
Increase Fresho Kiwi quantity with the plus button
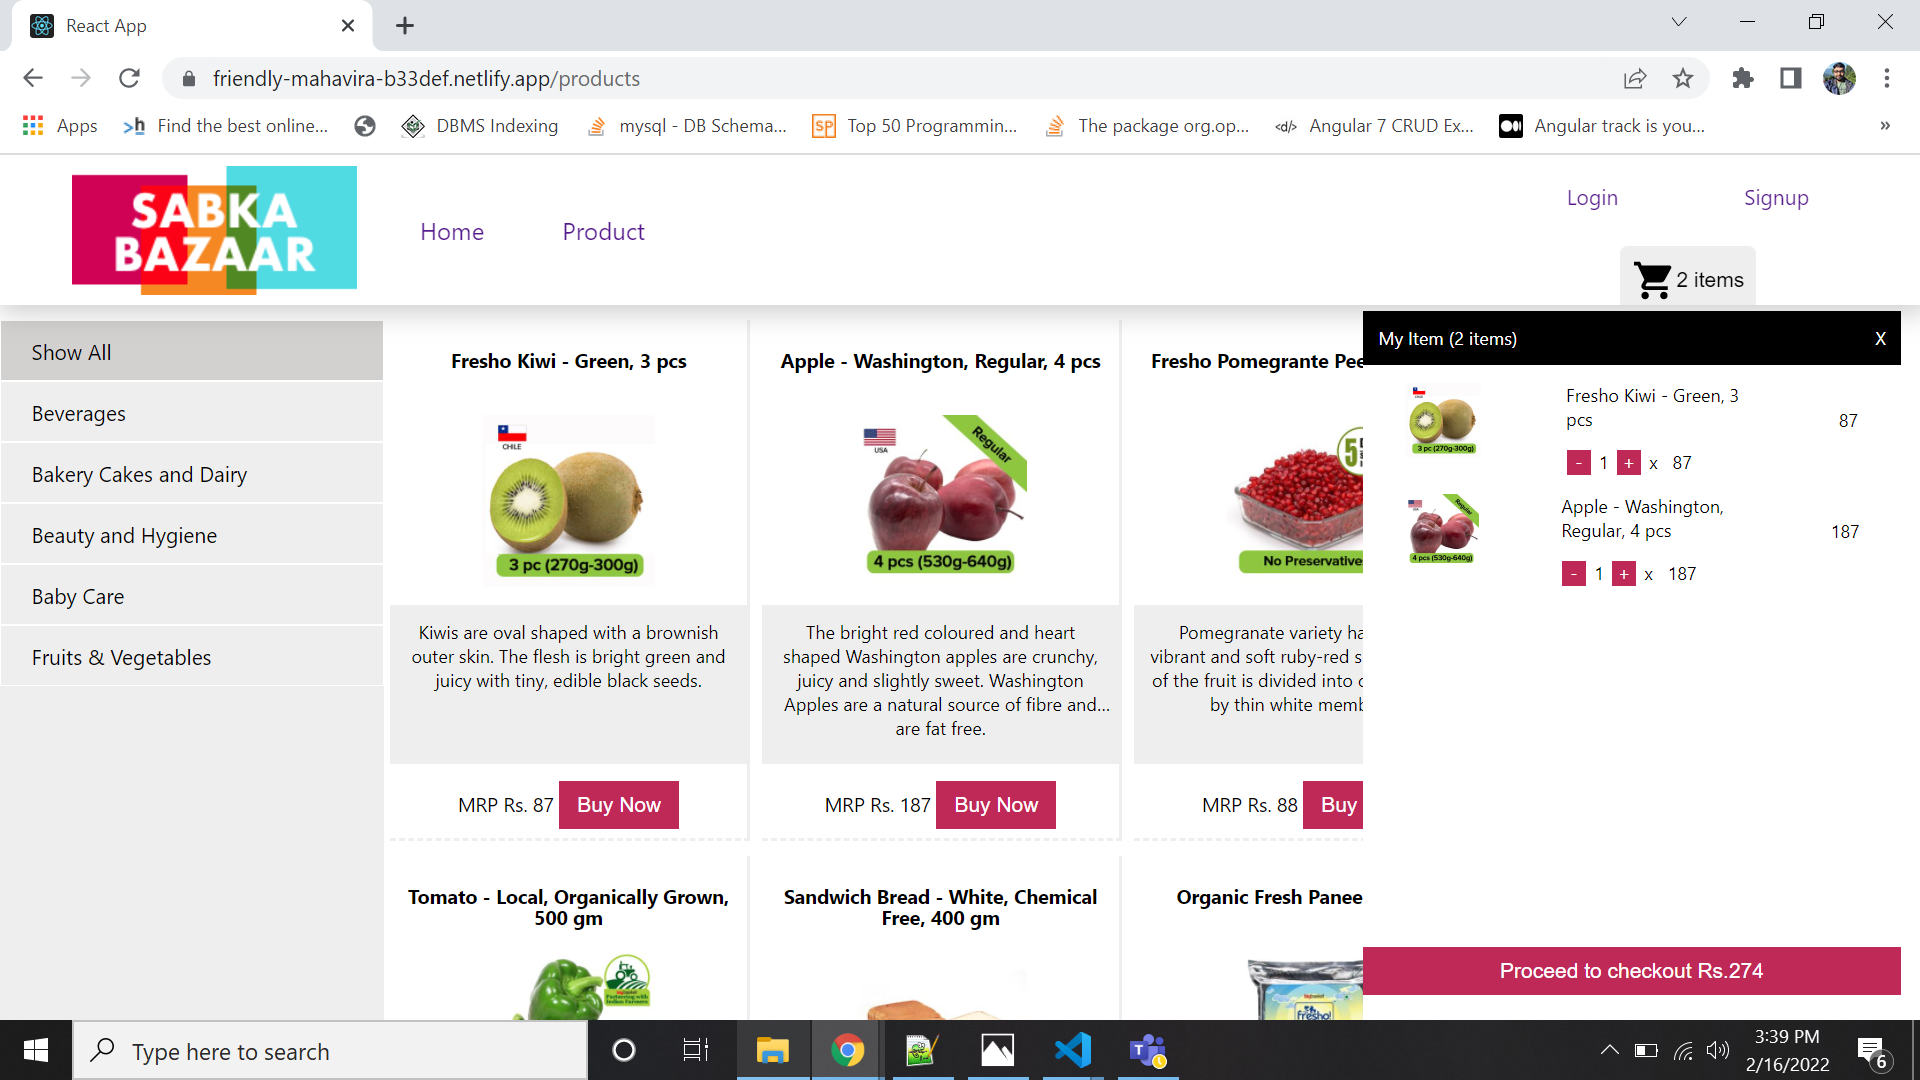pyautogui.click(x=1628, y=462)
